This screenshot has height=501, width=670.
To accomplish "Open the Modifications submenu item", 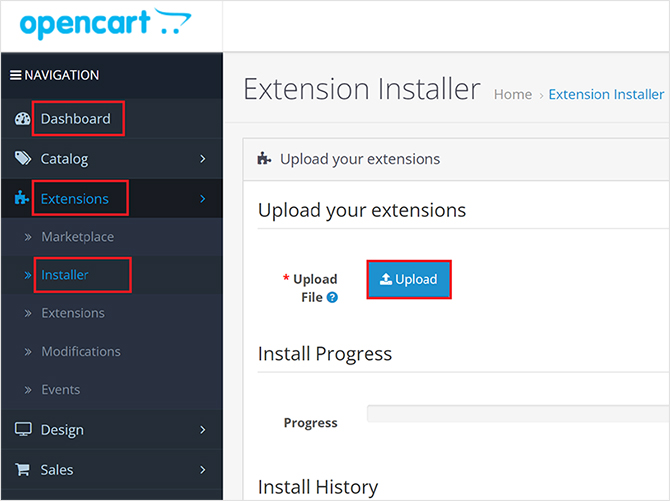I will tap(81, 351).
